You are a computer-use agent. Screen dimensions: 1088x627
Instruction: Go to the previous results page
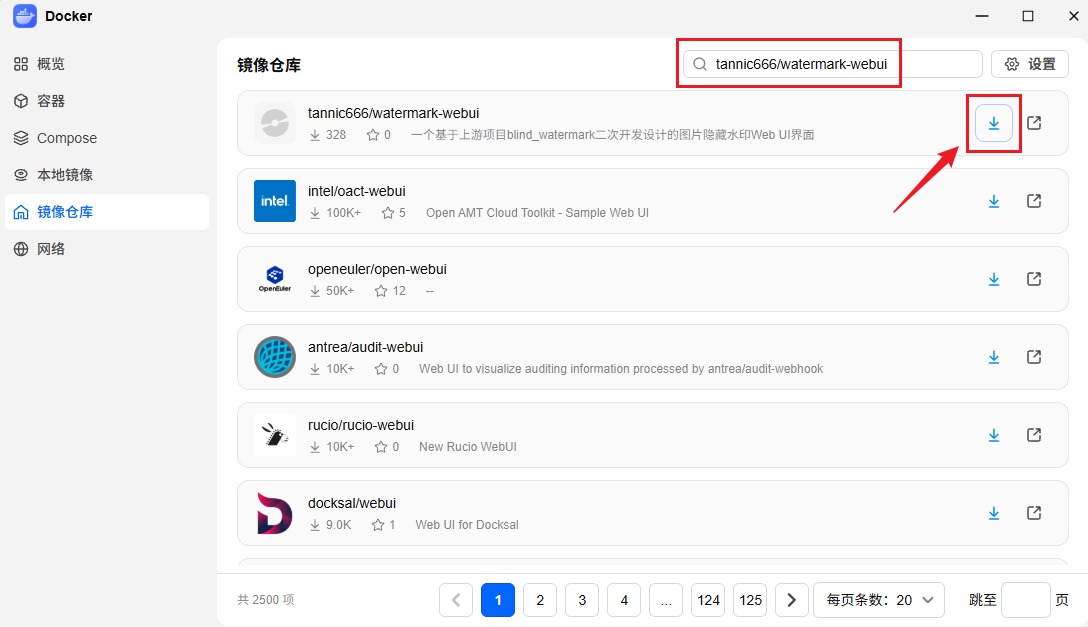click(456, 600)
